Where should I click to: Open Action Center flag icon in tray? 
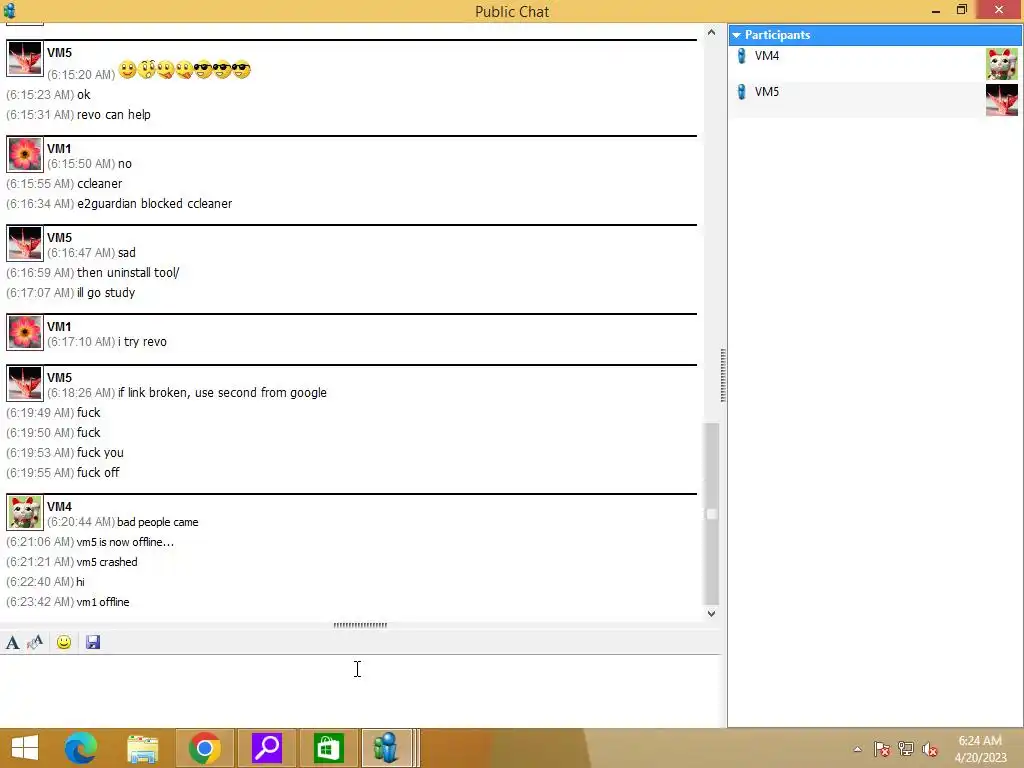[x=882, y=749]
